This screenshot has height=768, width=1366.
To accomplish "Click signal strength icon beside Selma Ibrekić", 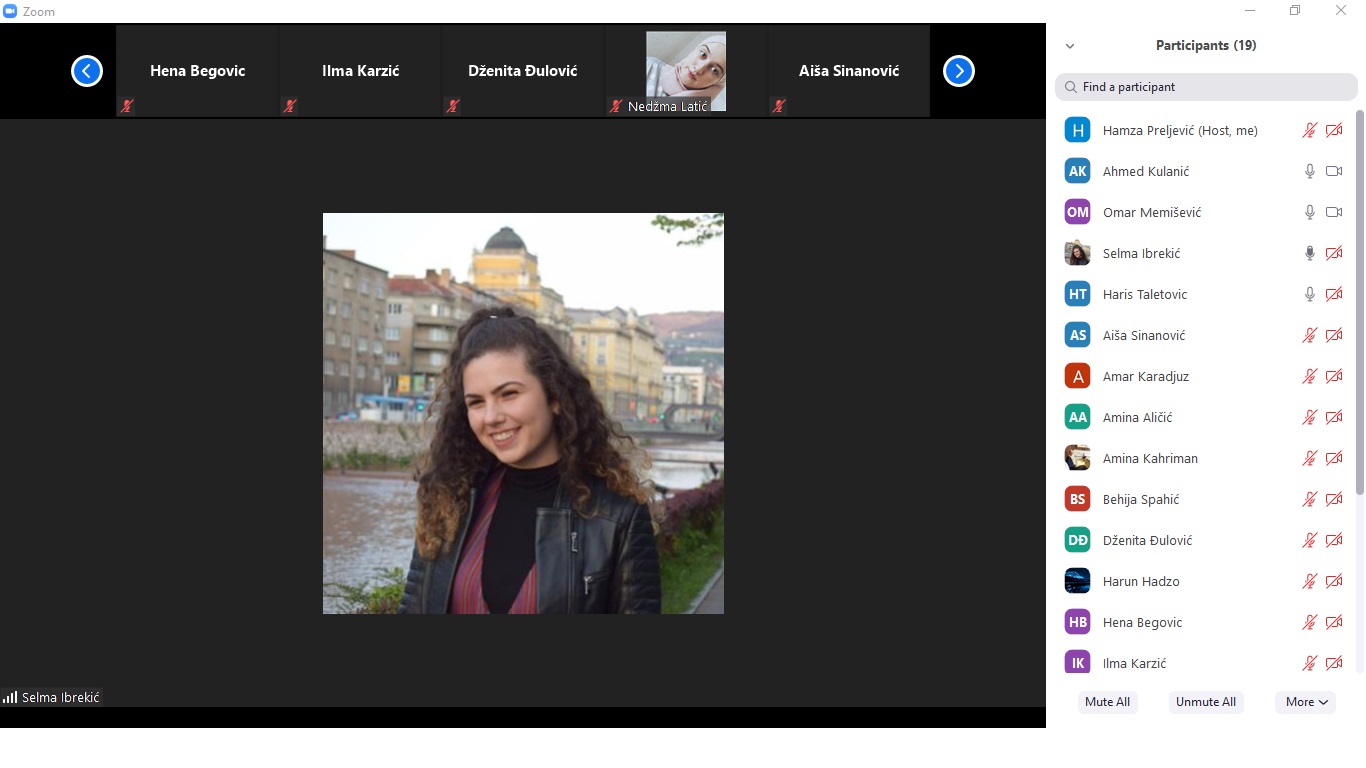I will pos(10,697).
